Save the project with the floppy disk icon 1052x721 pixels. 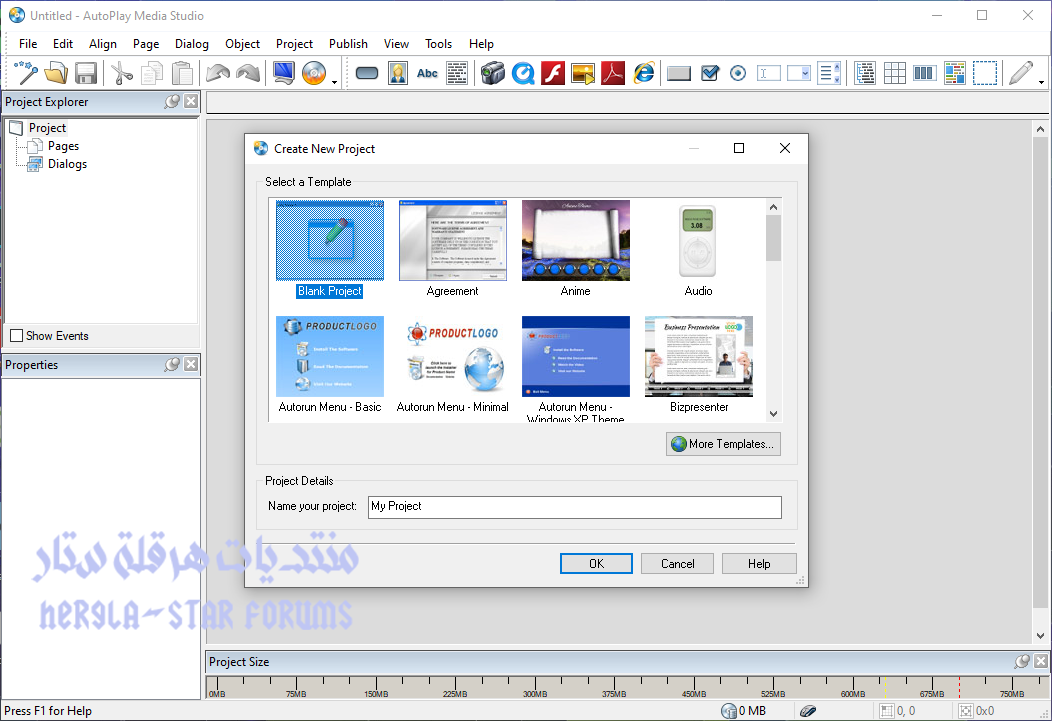pyautogui.click(x=86, y=72)
